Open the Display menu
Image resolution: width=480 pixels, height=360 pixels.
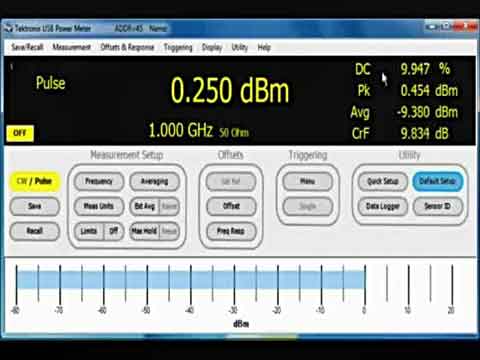pos(212,48)
